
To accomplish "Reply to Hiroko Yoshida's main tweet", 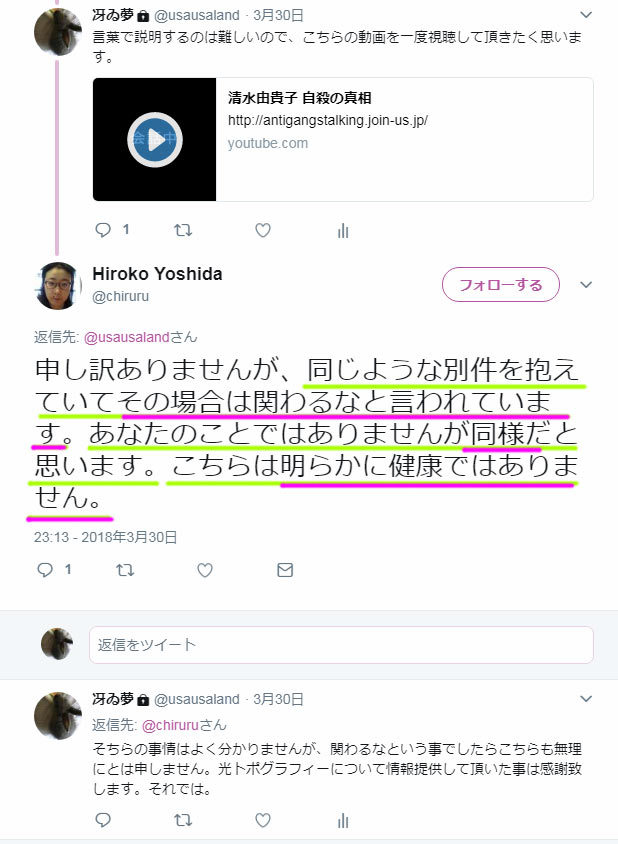I will [x=45, y=569].
